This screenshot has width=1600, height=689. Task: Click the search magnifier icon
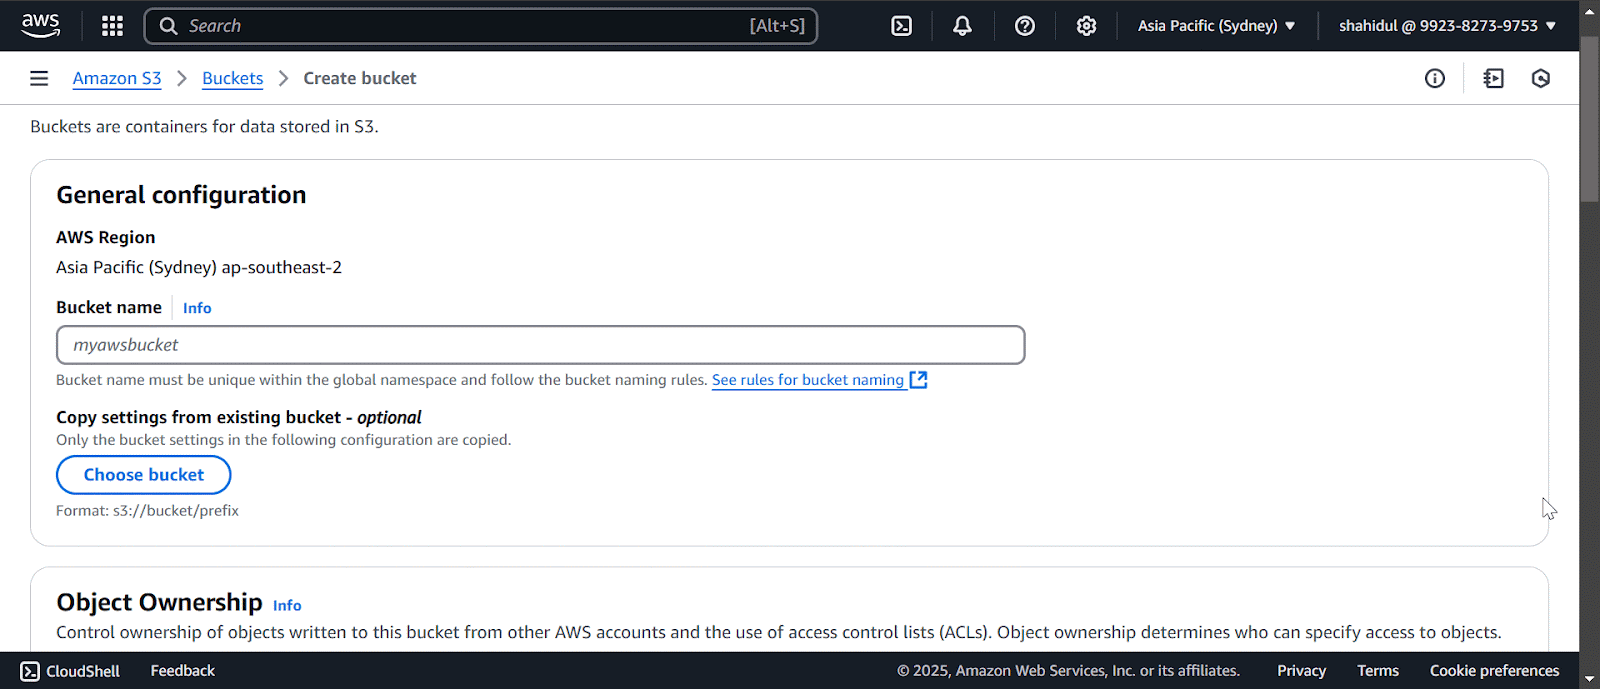pos(168,26)
